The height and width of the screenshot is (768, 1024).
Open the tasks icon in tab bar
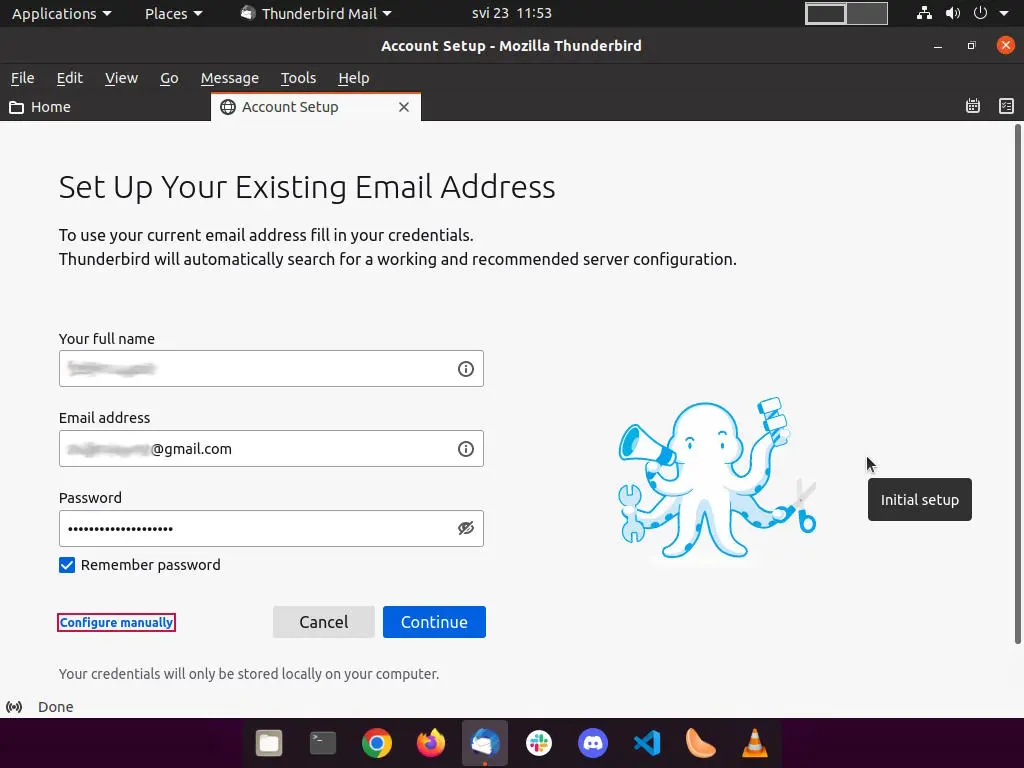point(1006,107)
